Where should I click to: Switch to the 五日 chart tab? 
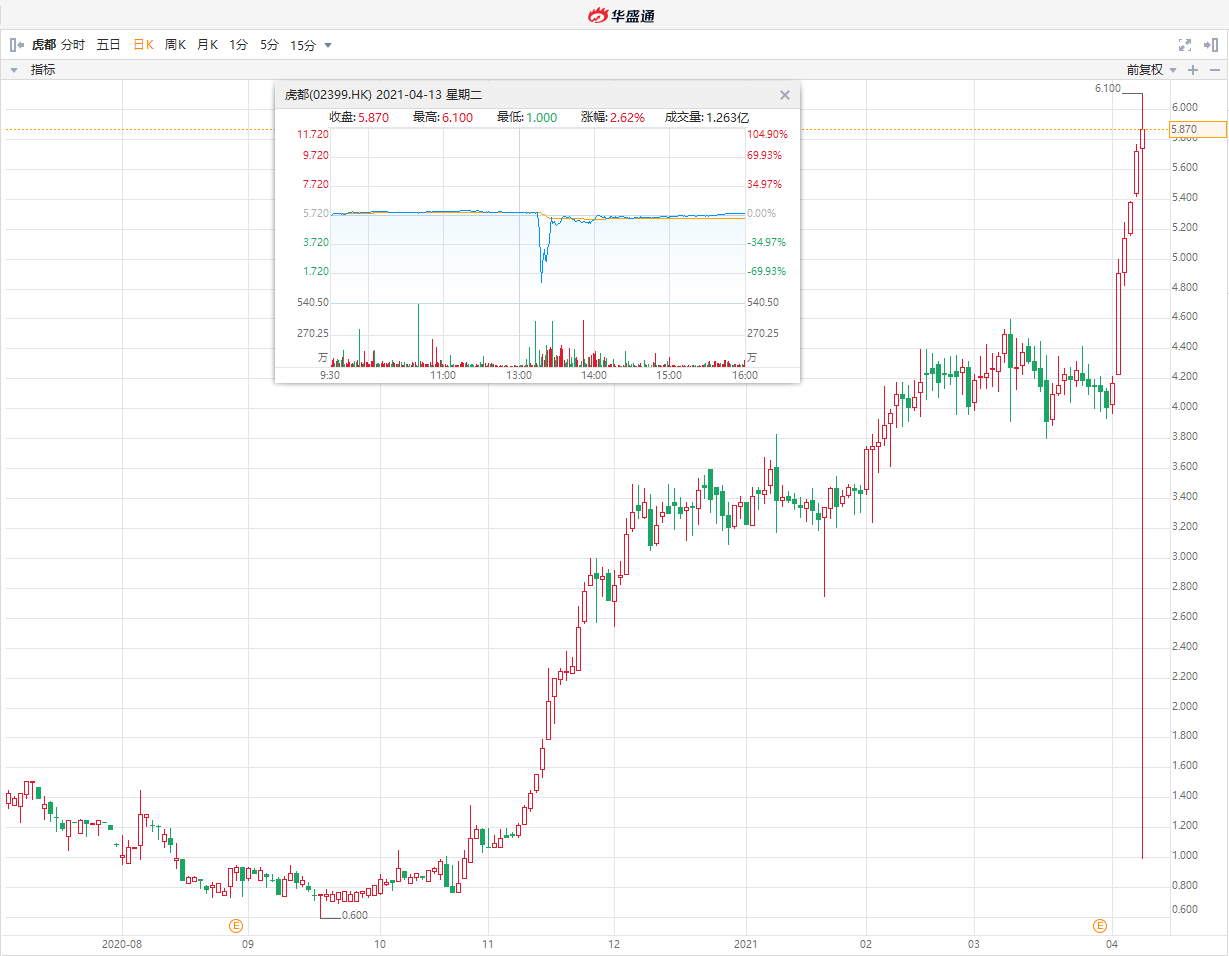(108, 45)
